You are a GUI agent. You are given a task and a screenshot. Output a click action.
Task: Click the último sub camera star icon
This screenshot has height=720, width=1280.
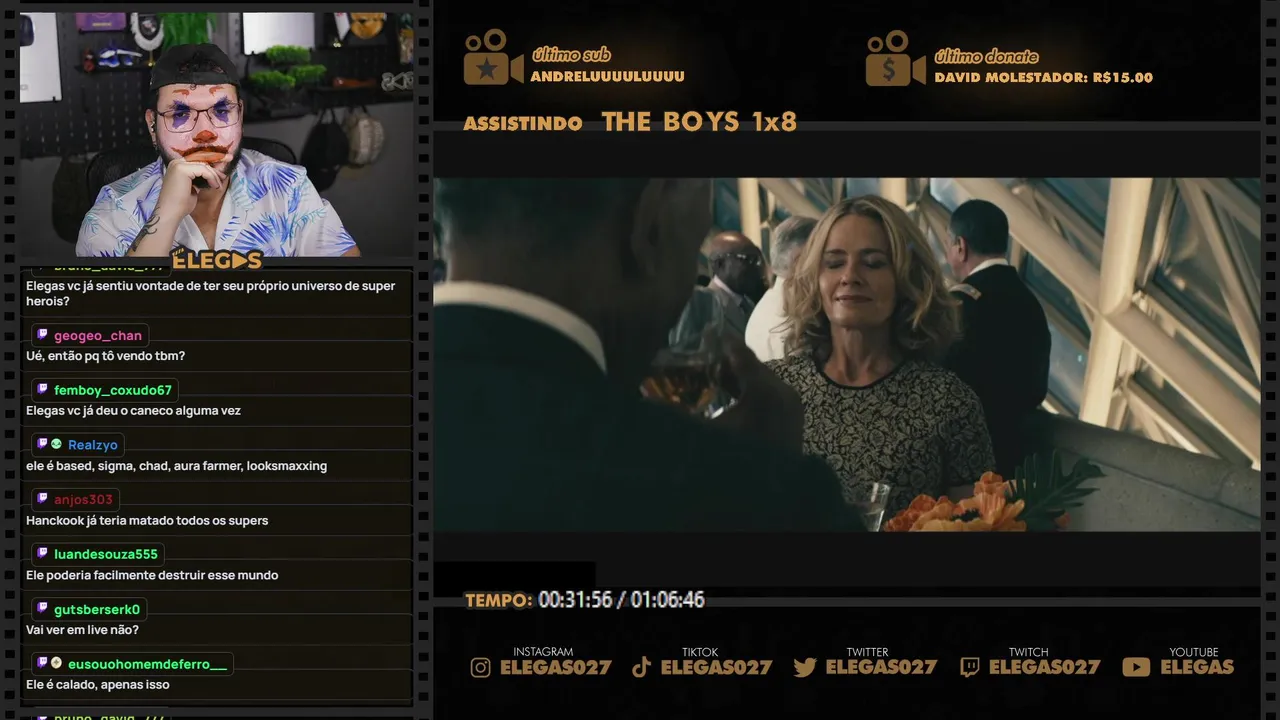(x=493, y=57)
